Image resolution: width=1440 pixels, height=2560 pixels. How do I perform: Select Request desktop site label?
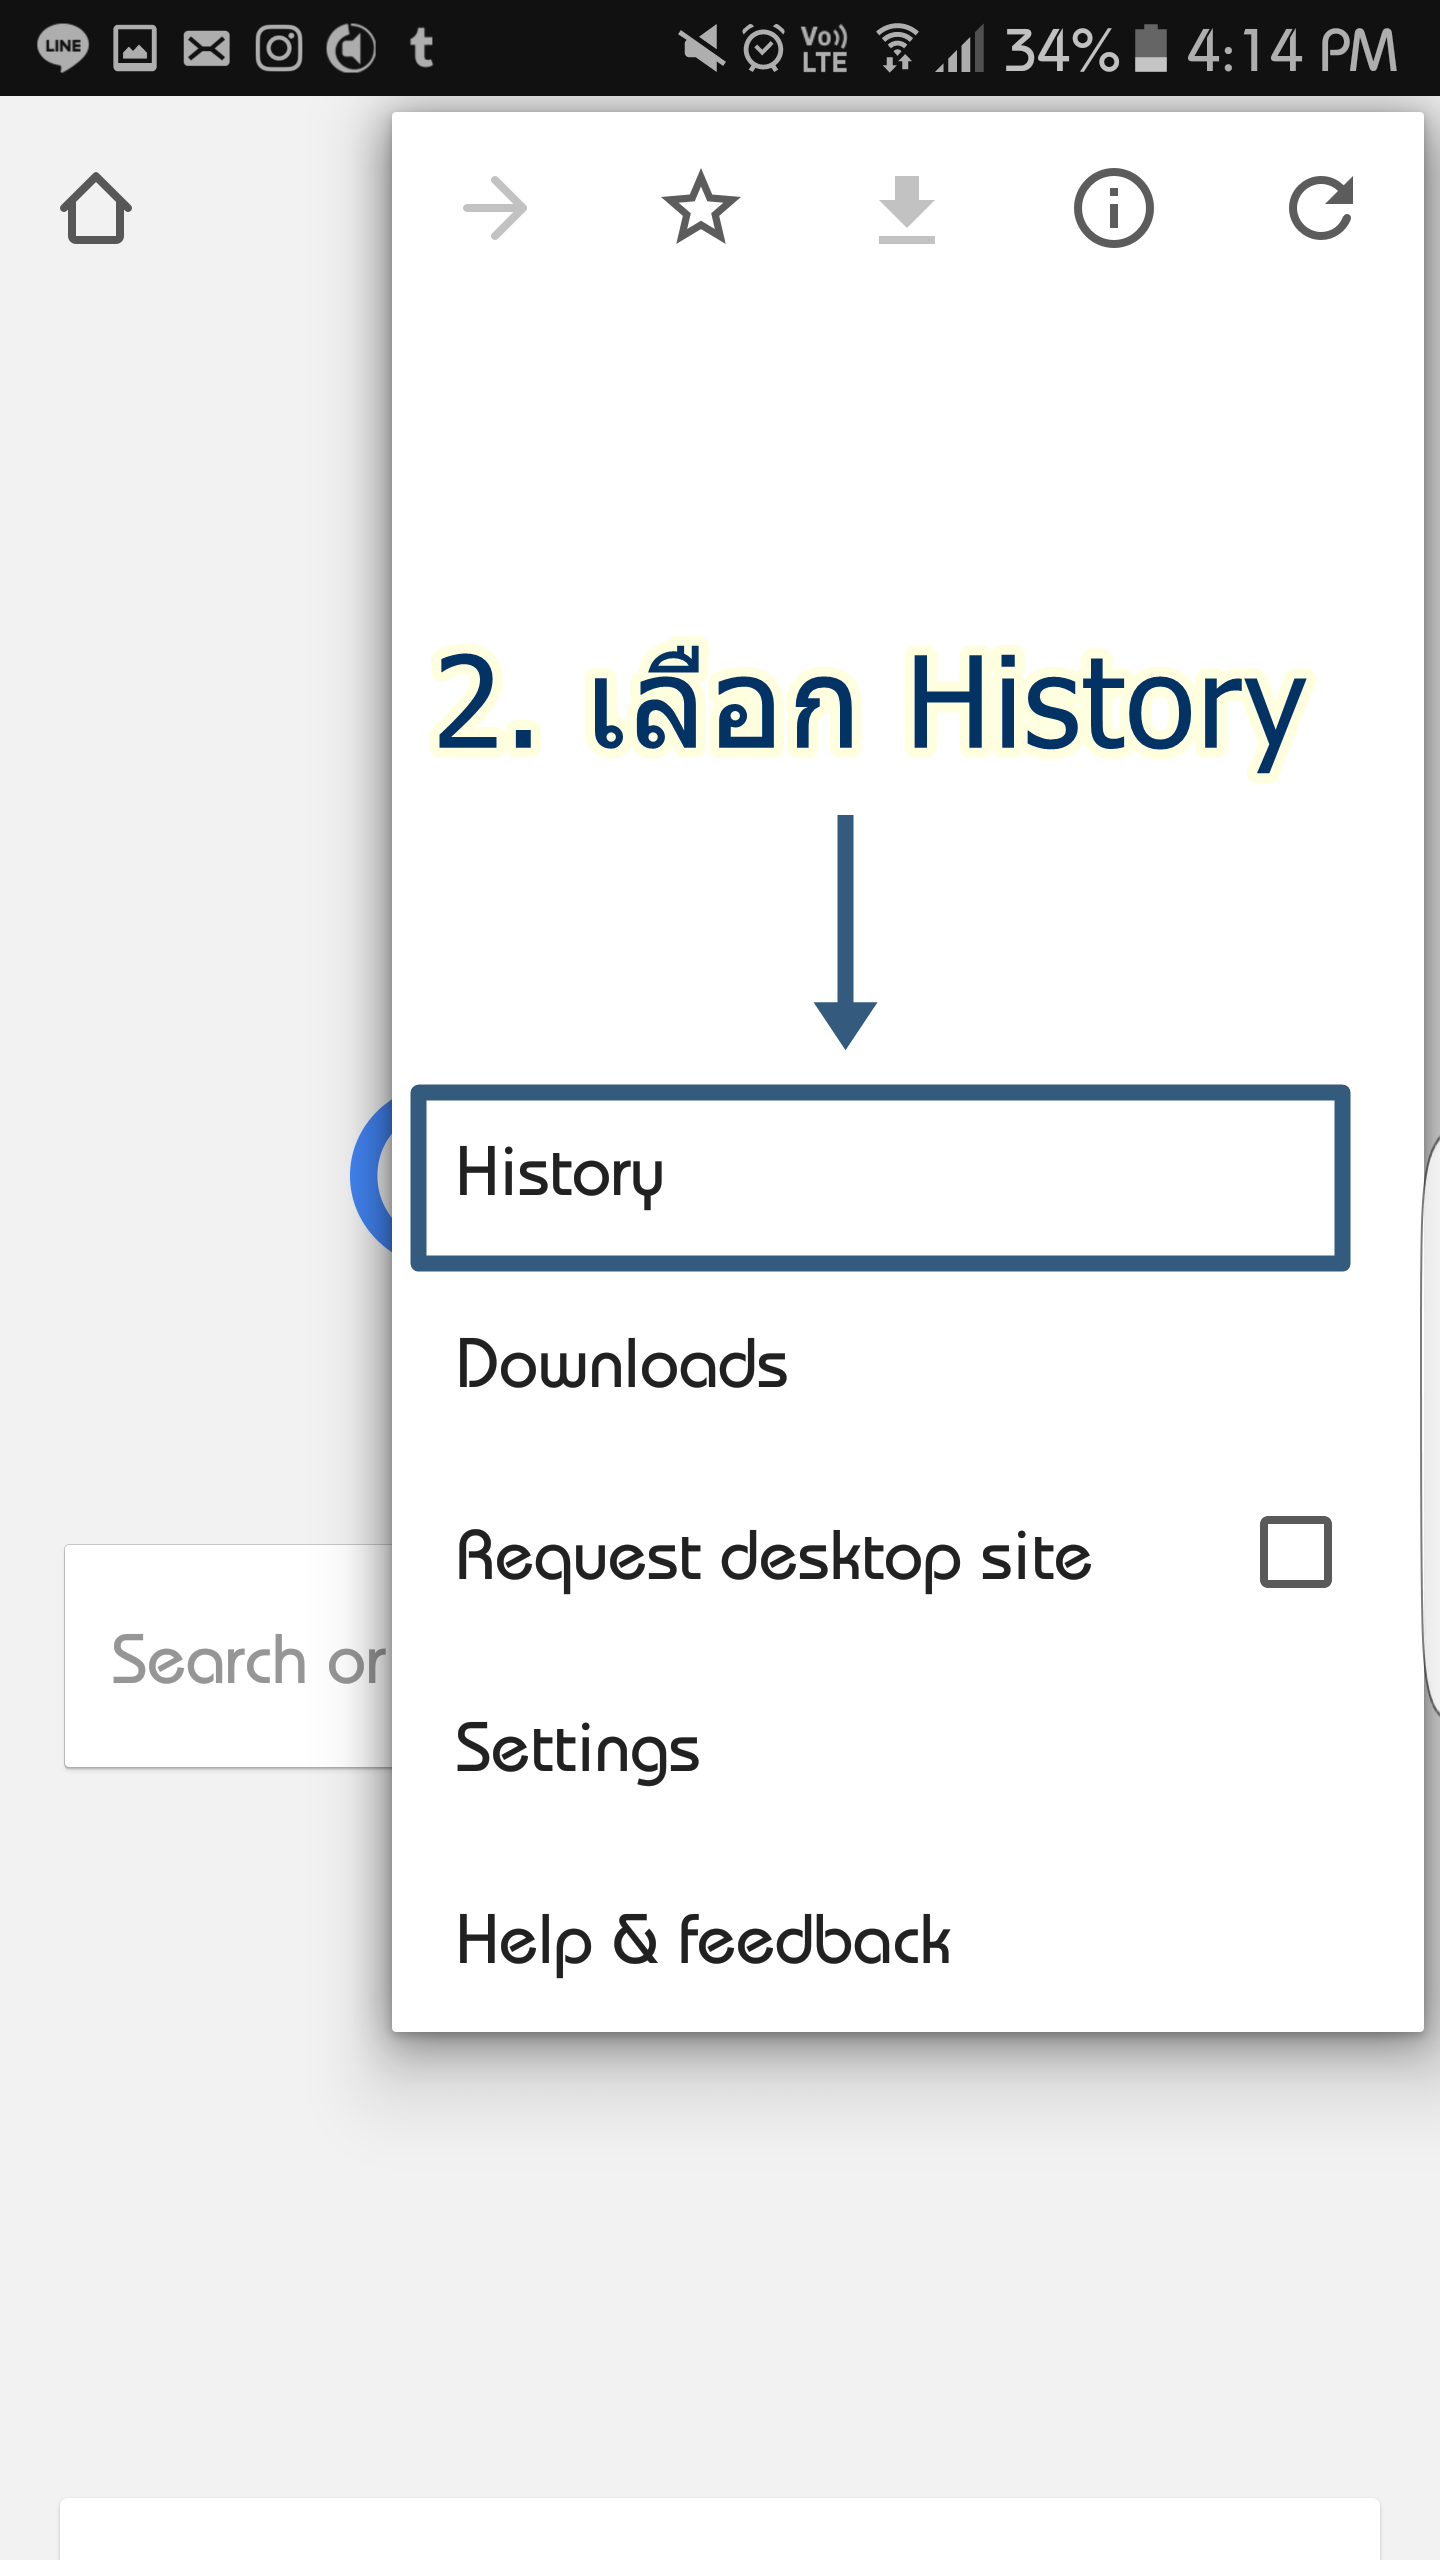(x=773, y=1557)
